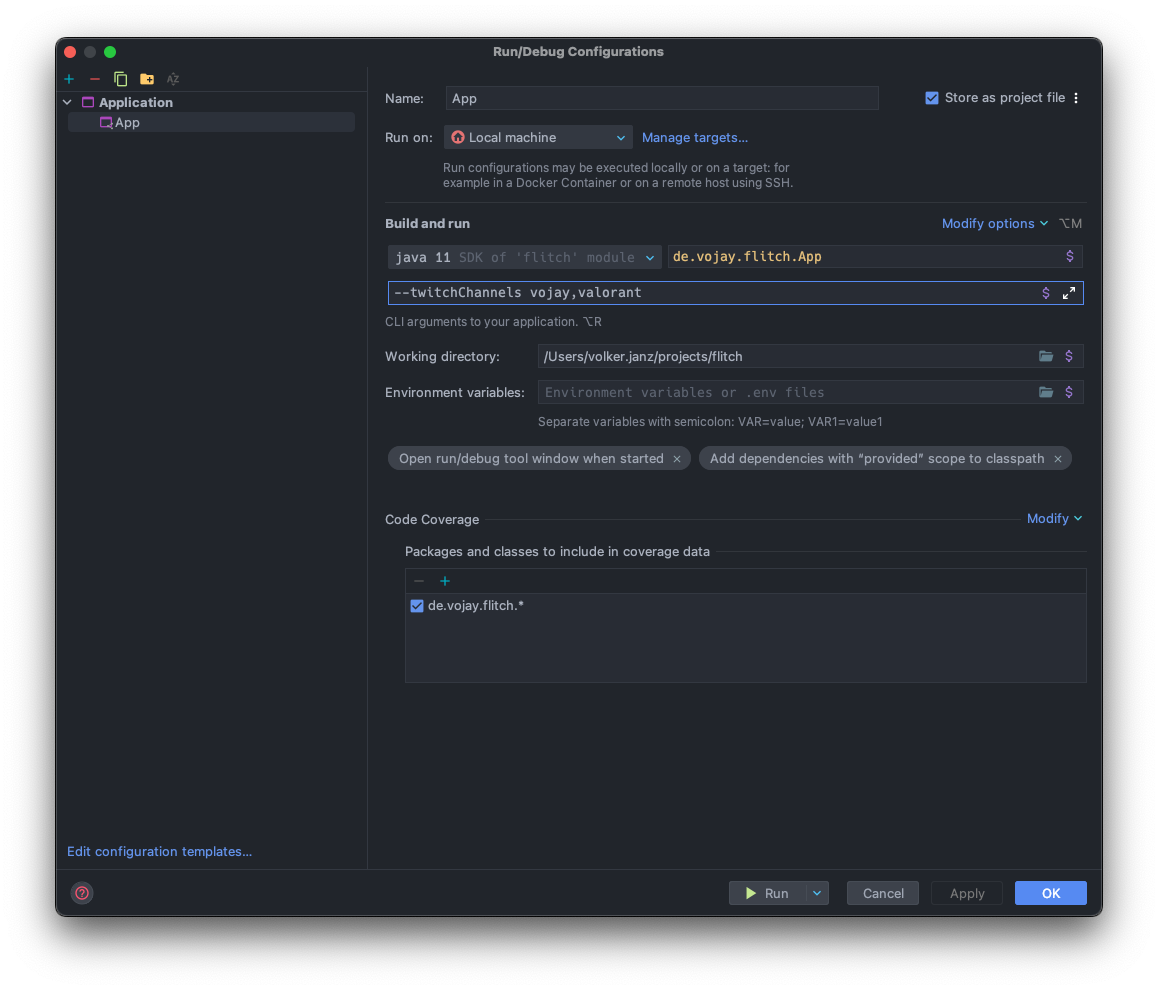This screenshot has height=990, width=1158.
Task: Expand CLI arguments field into larger editor
Action: (1068, 293)
